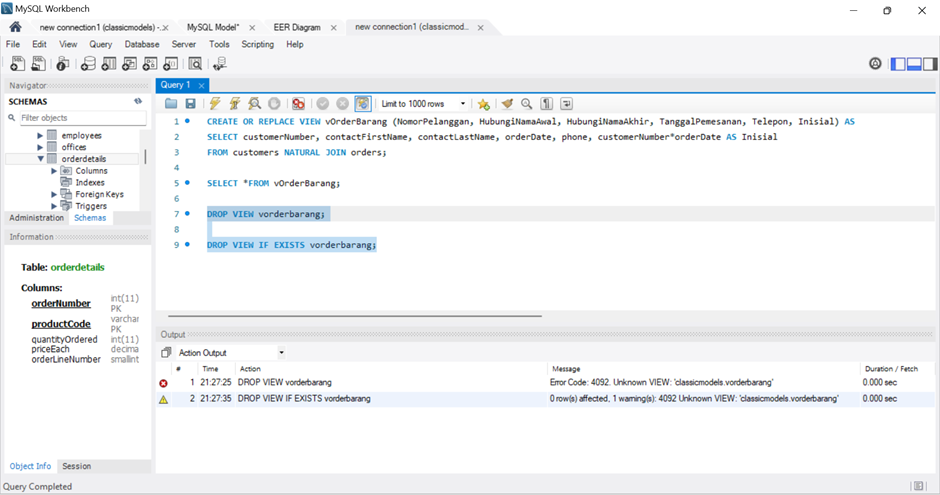Execute the selected SQL statements
The height and width of the screenshot is (495, 940).
pos(215,104)
